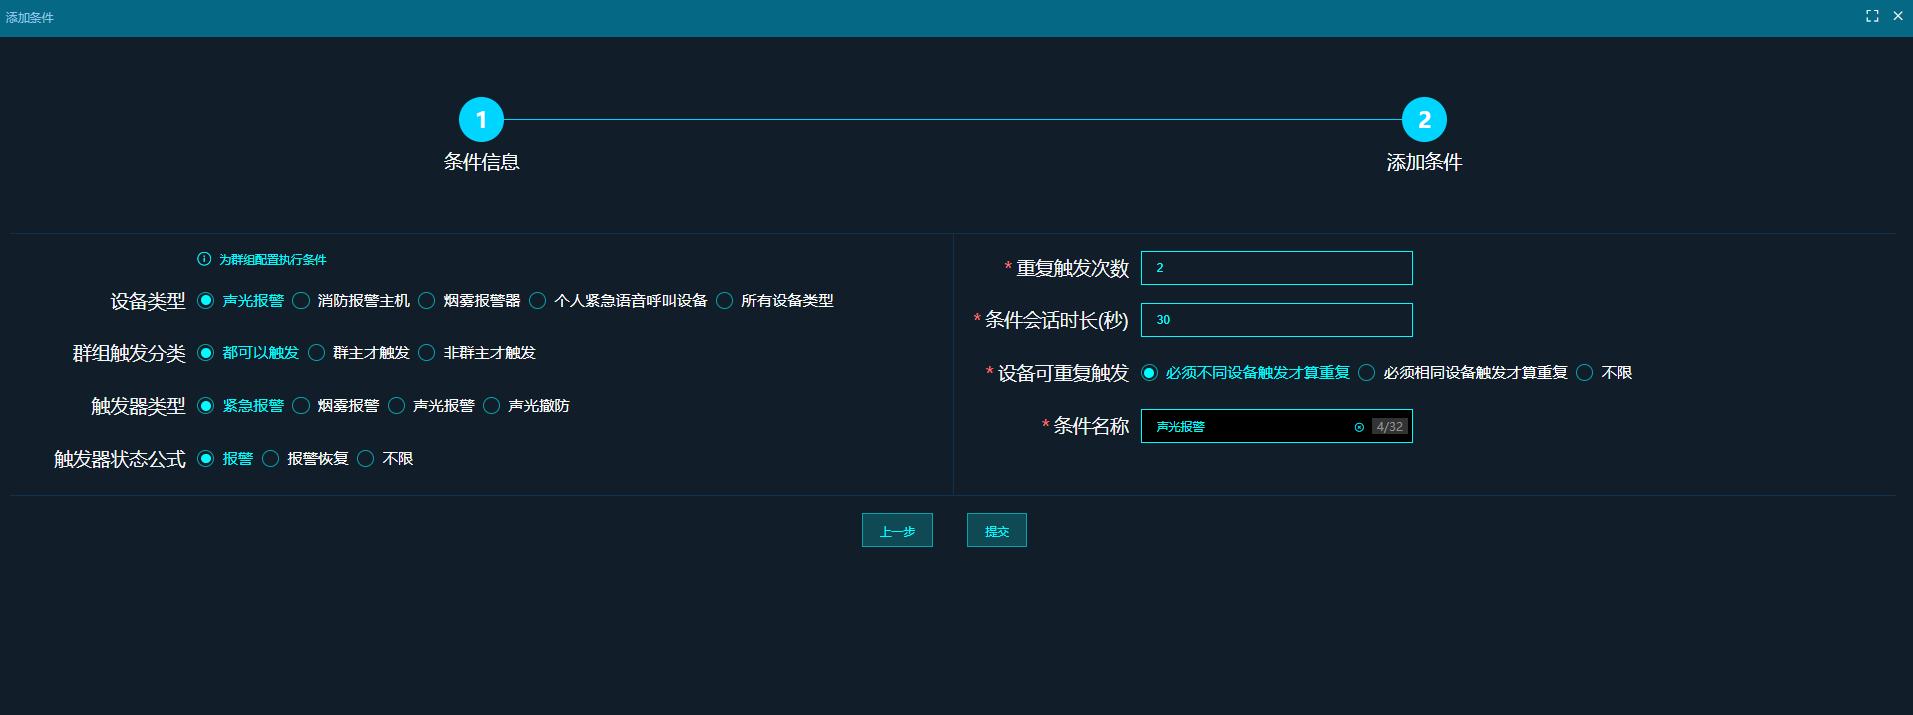
Task: Select 所有设备类型 radio option
Action: (725, 301)
